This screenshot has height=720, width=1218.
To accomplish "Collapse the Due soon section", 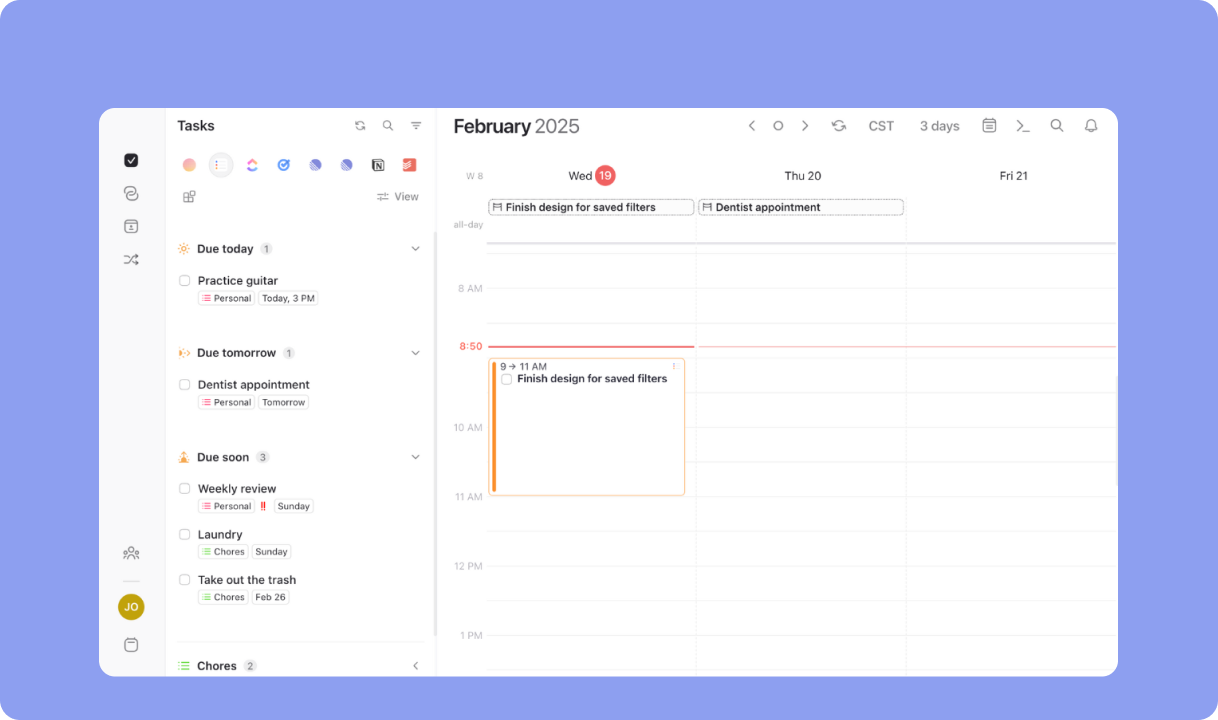I will [415, 457].
